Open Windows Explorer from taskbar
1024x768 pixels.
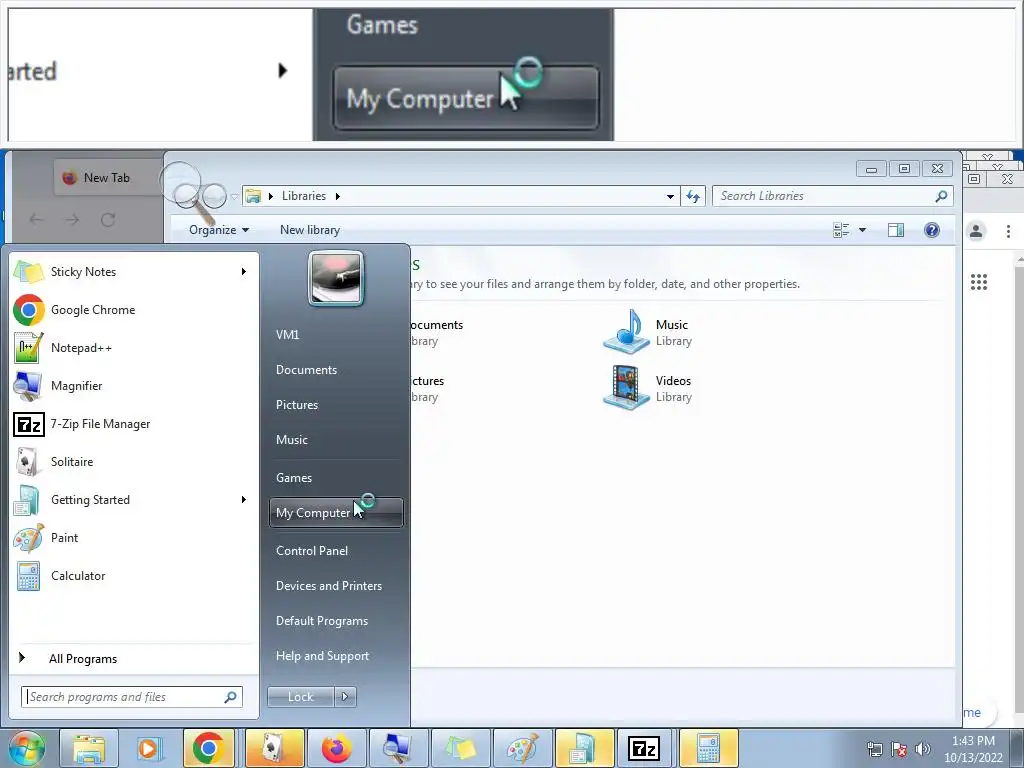(89, 748)
